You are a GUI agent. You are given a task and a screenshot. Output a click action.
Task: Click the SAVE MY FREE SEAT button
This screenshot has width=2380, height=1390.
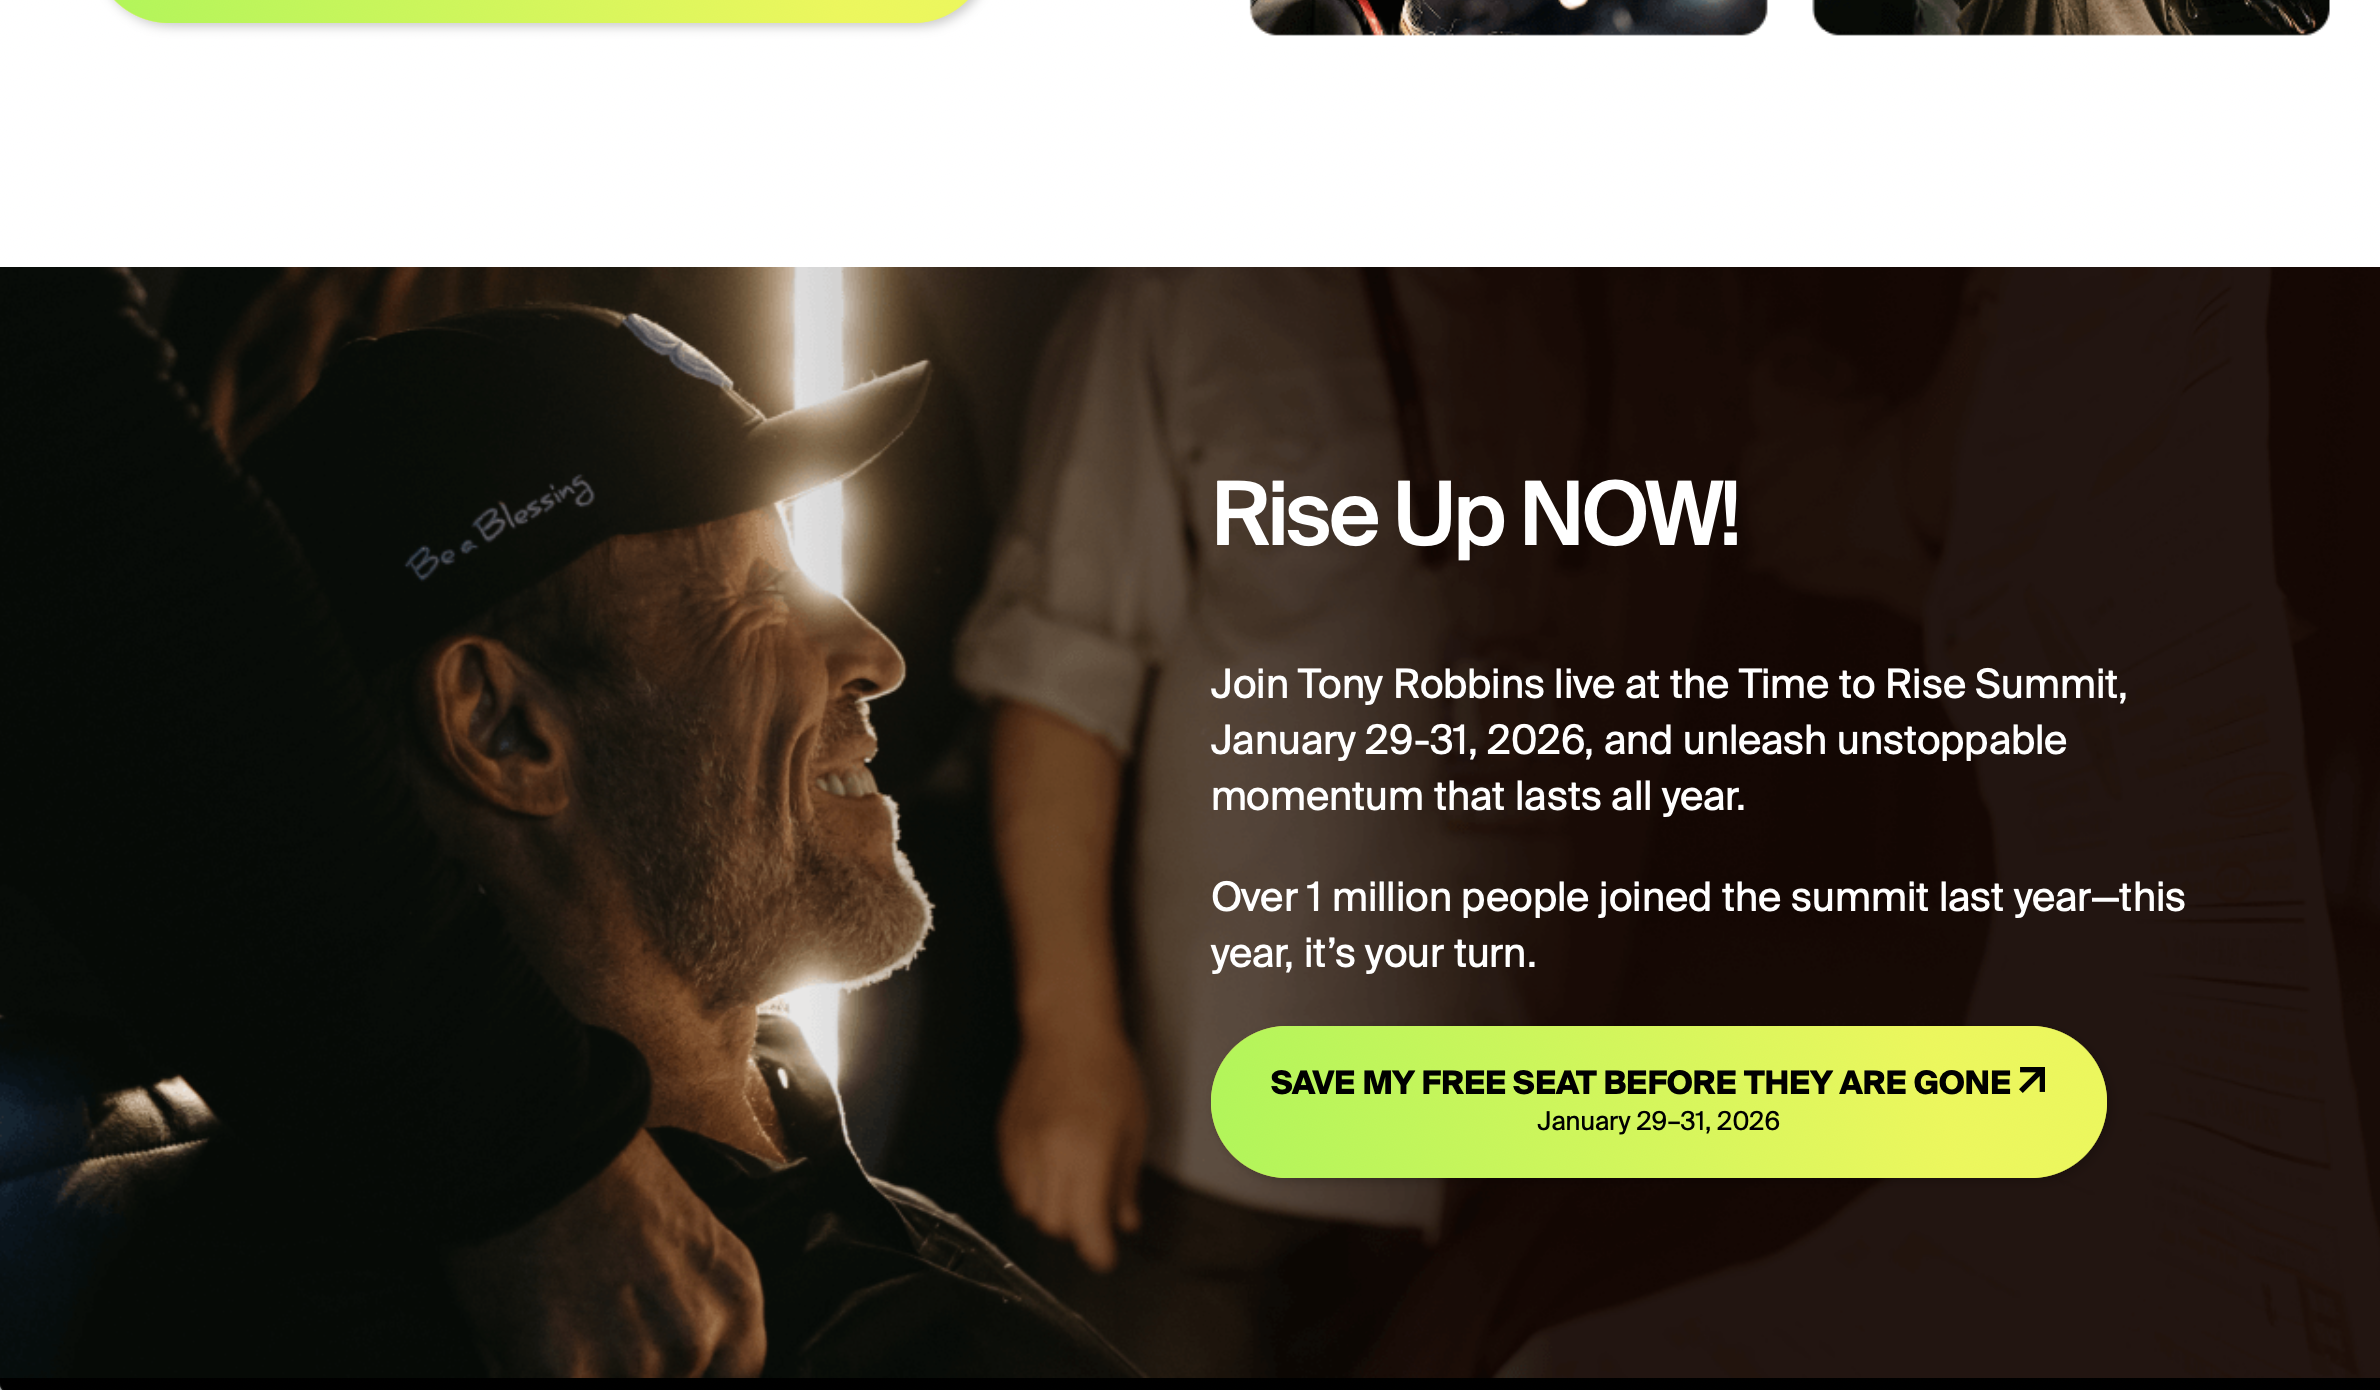pyautogui.click(x=1658, y=1101)
